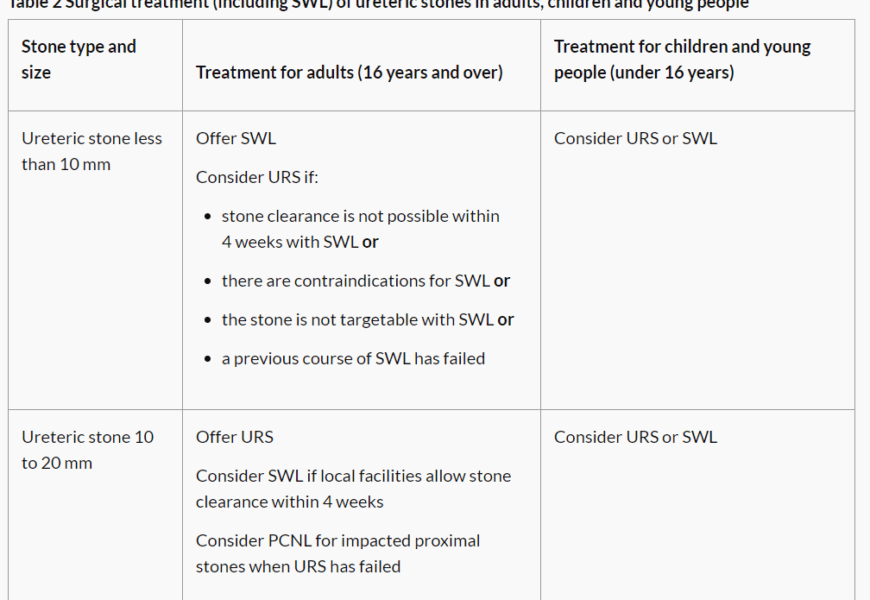Click the 'stone is not targetable' bullet text

point(357,320)
